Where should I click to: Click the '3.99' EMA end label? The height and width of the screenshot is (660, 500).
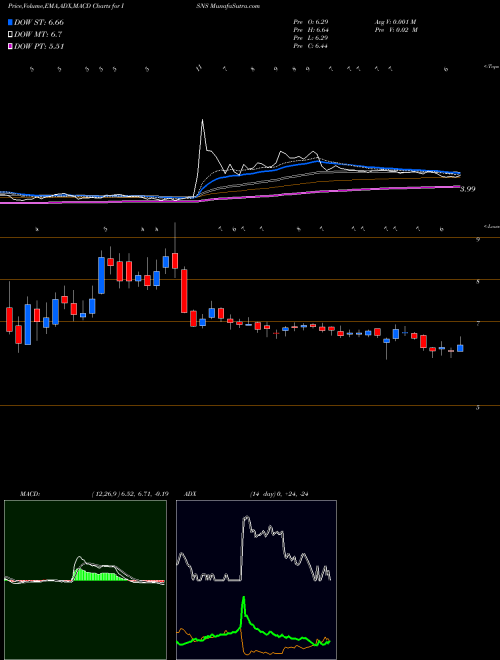pyautogui.click(x=467, y=189)
